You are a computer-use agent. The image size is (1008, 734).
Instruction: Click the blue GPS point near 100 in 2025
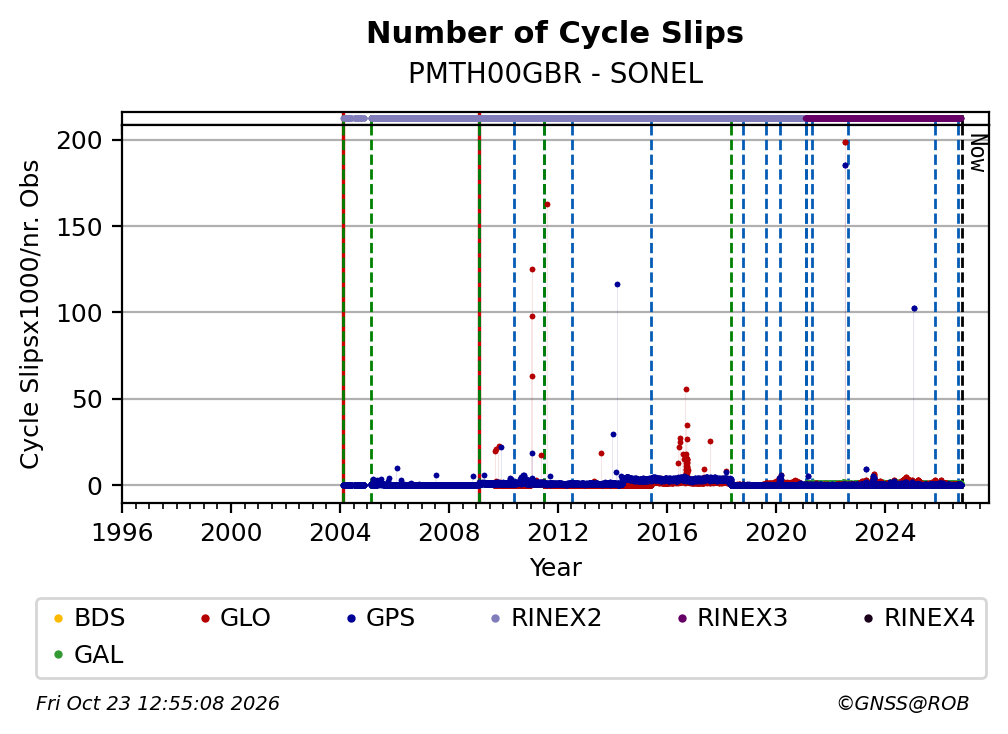click(x=914, y=309)
